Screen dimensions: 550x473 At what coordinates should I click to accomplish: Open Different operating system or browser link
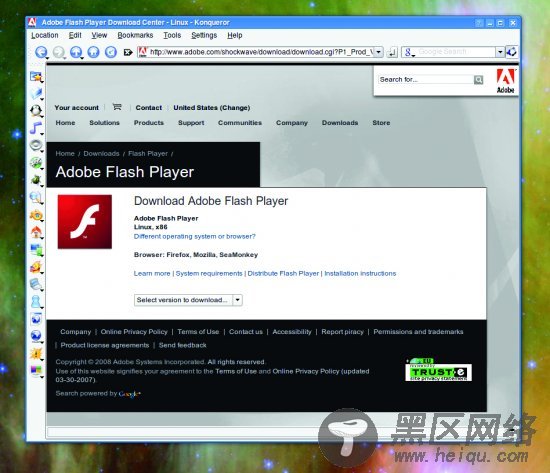(x=195, y=236)
